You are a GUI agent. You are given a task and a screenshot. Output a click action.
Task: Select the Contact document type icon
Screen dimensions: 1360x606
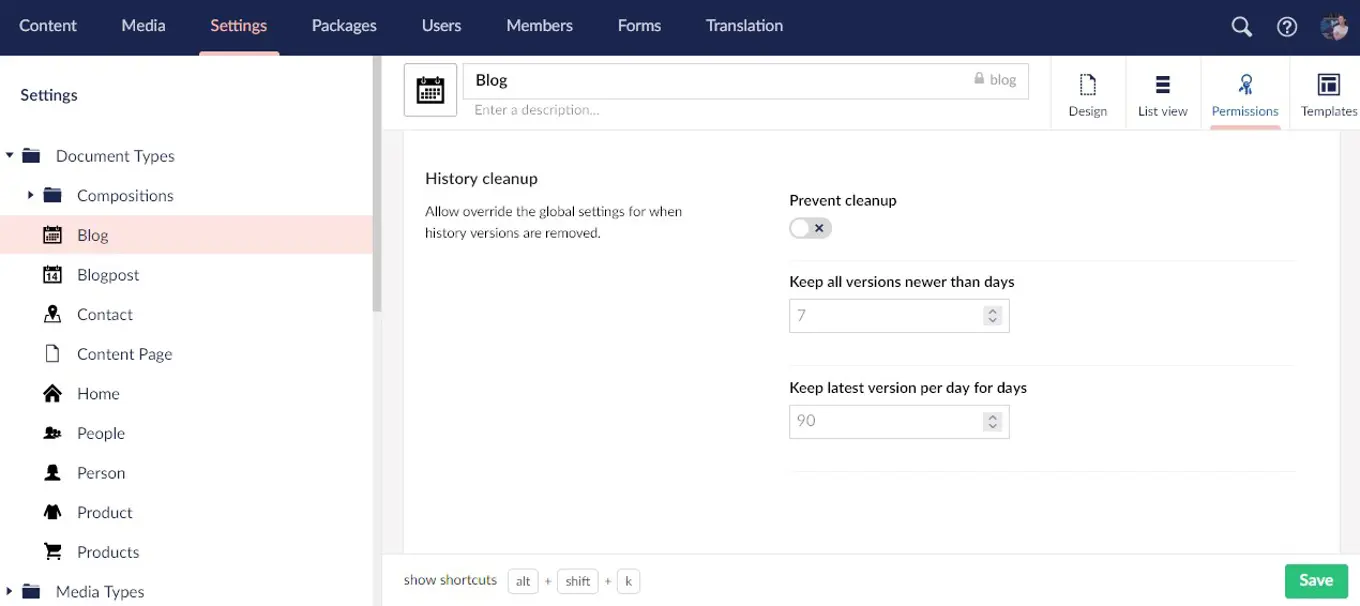pos(53,314)
